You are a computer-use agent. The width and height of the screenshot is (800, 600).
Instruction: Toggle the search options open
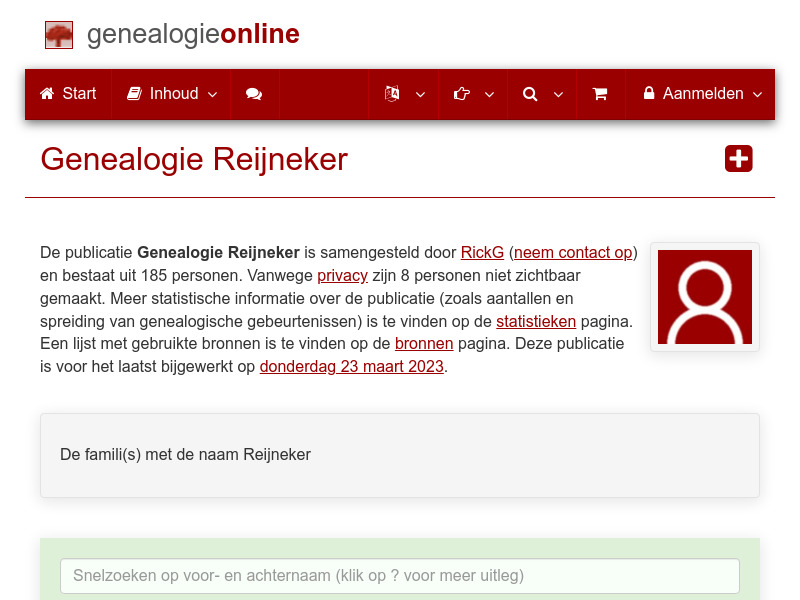[558, 95]
